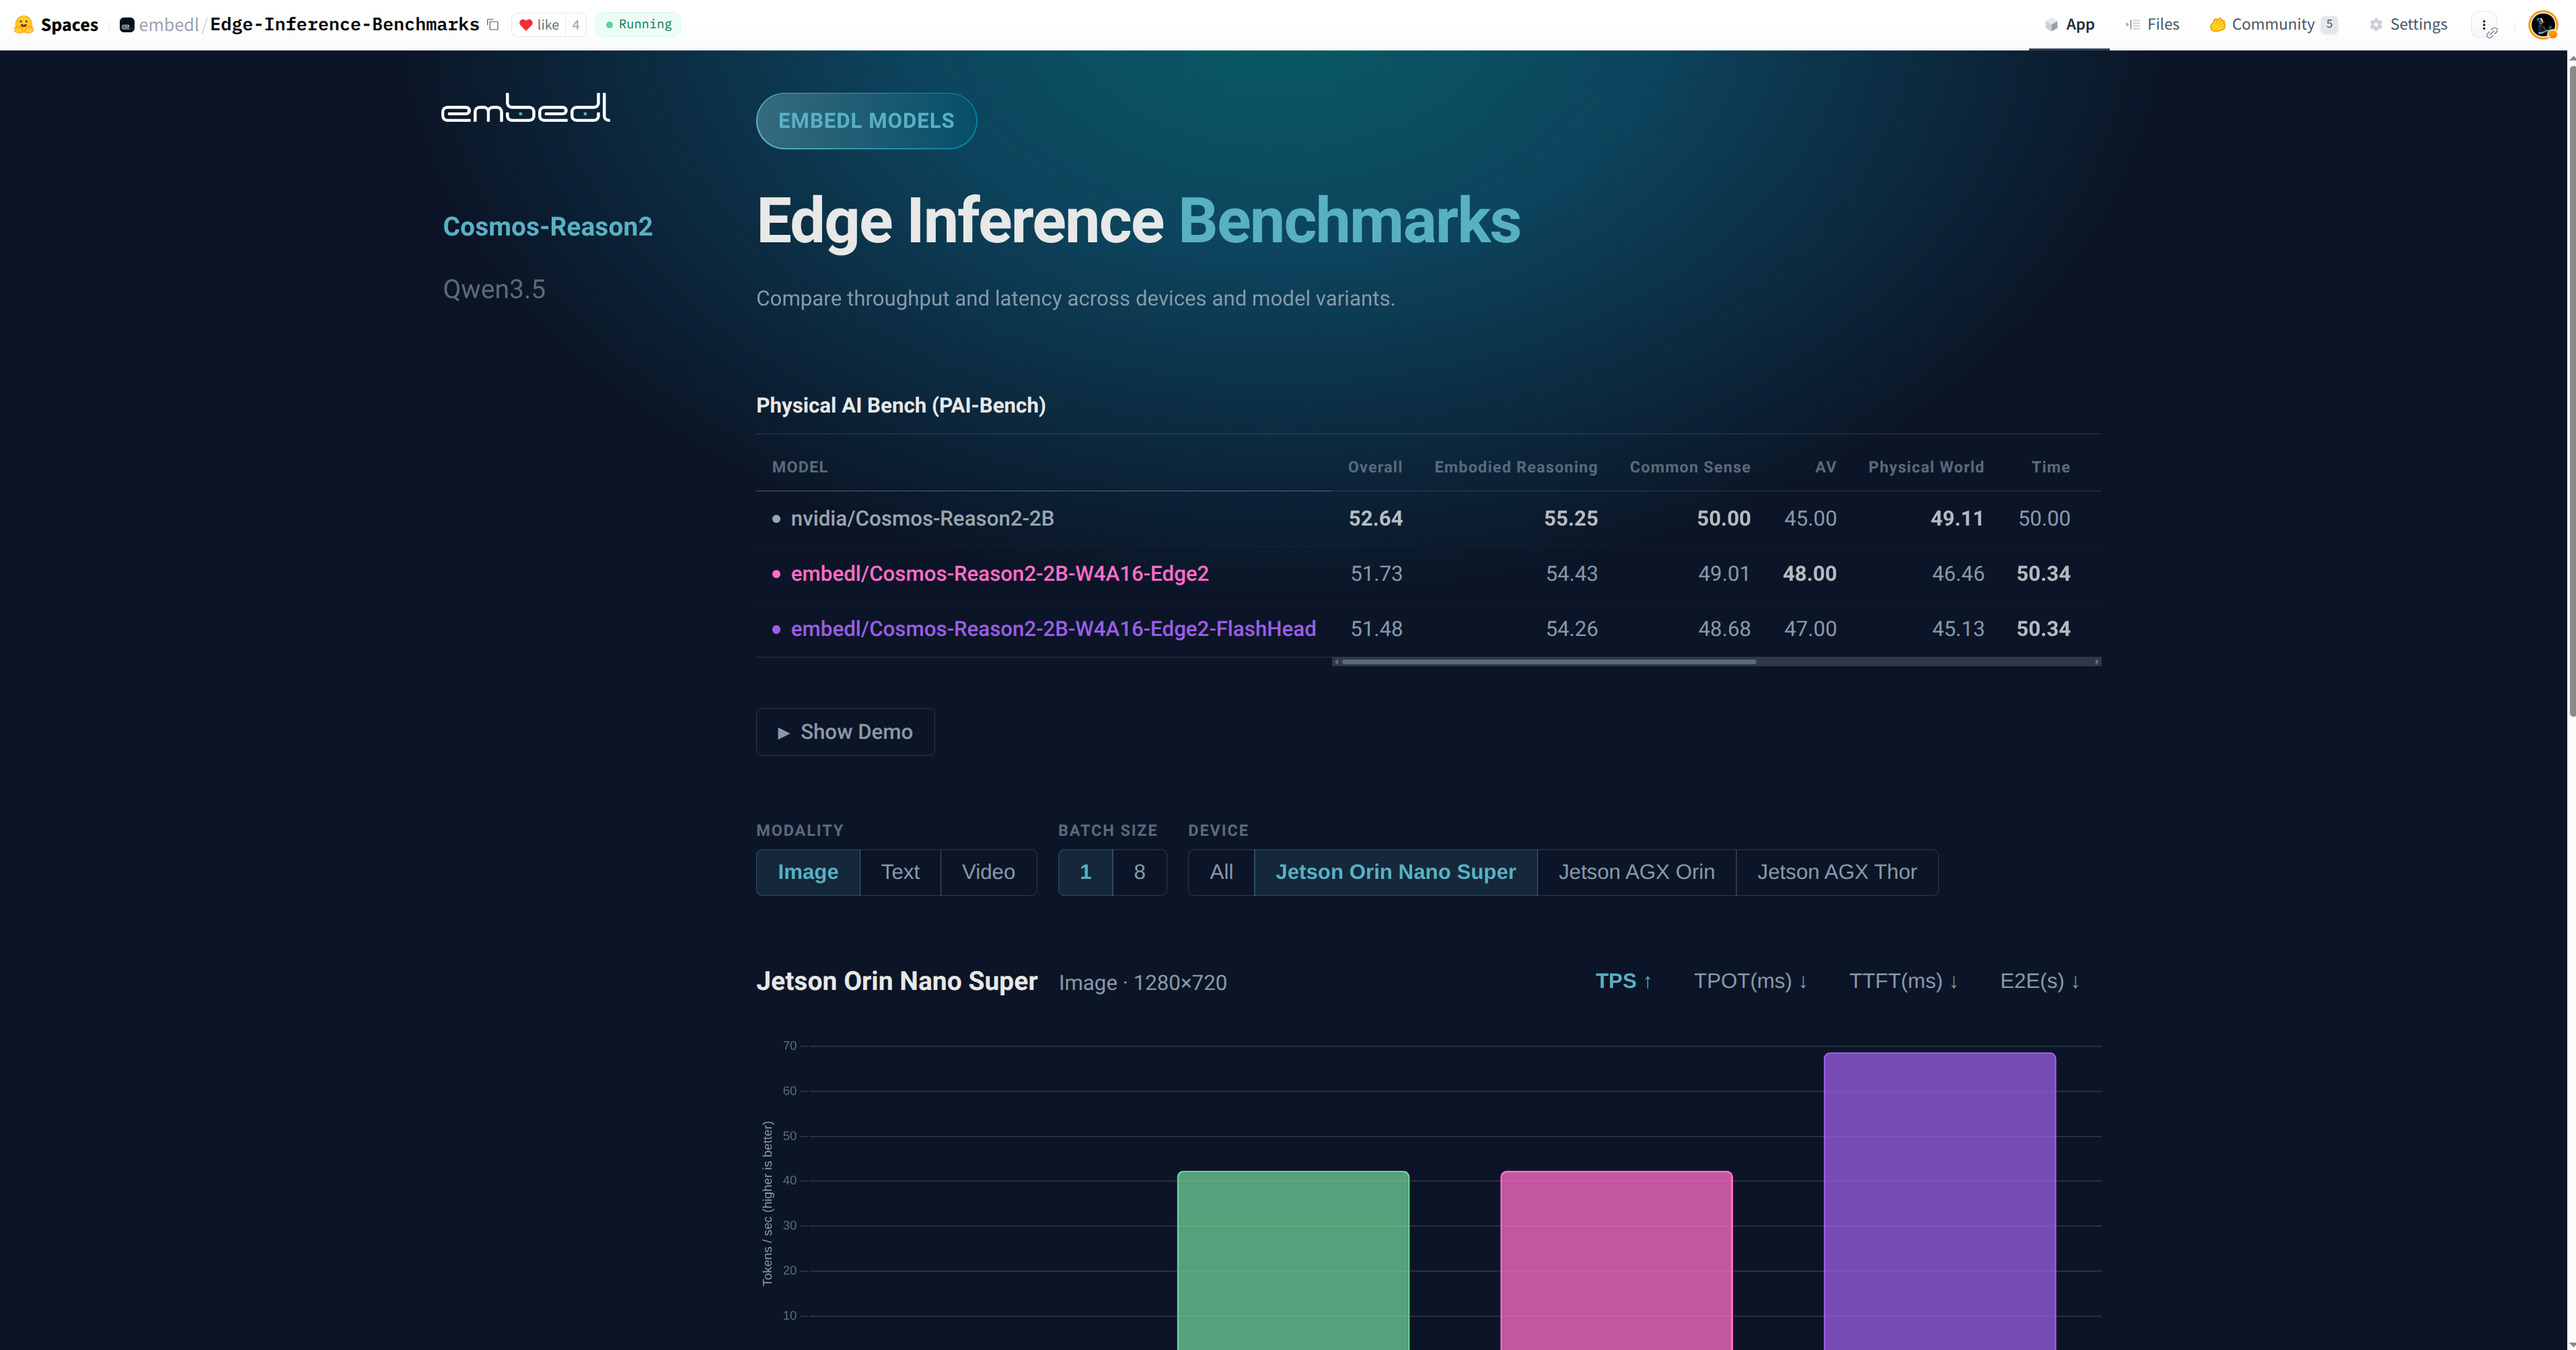Select Cosmos-Reason2 in the sidebar

click(x=547, y=227)
